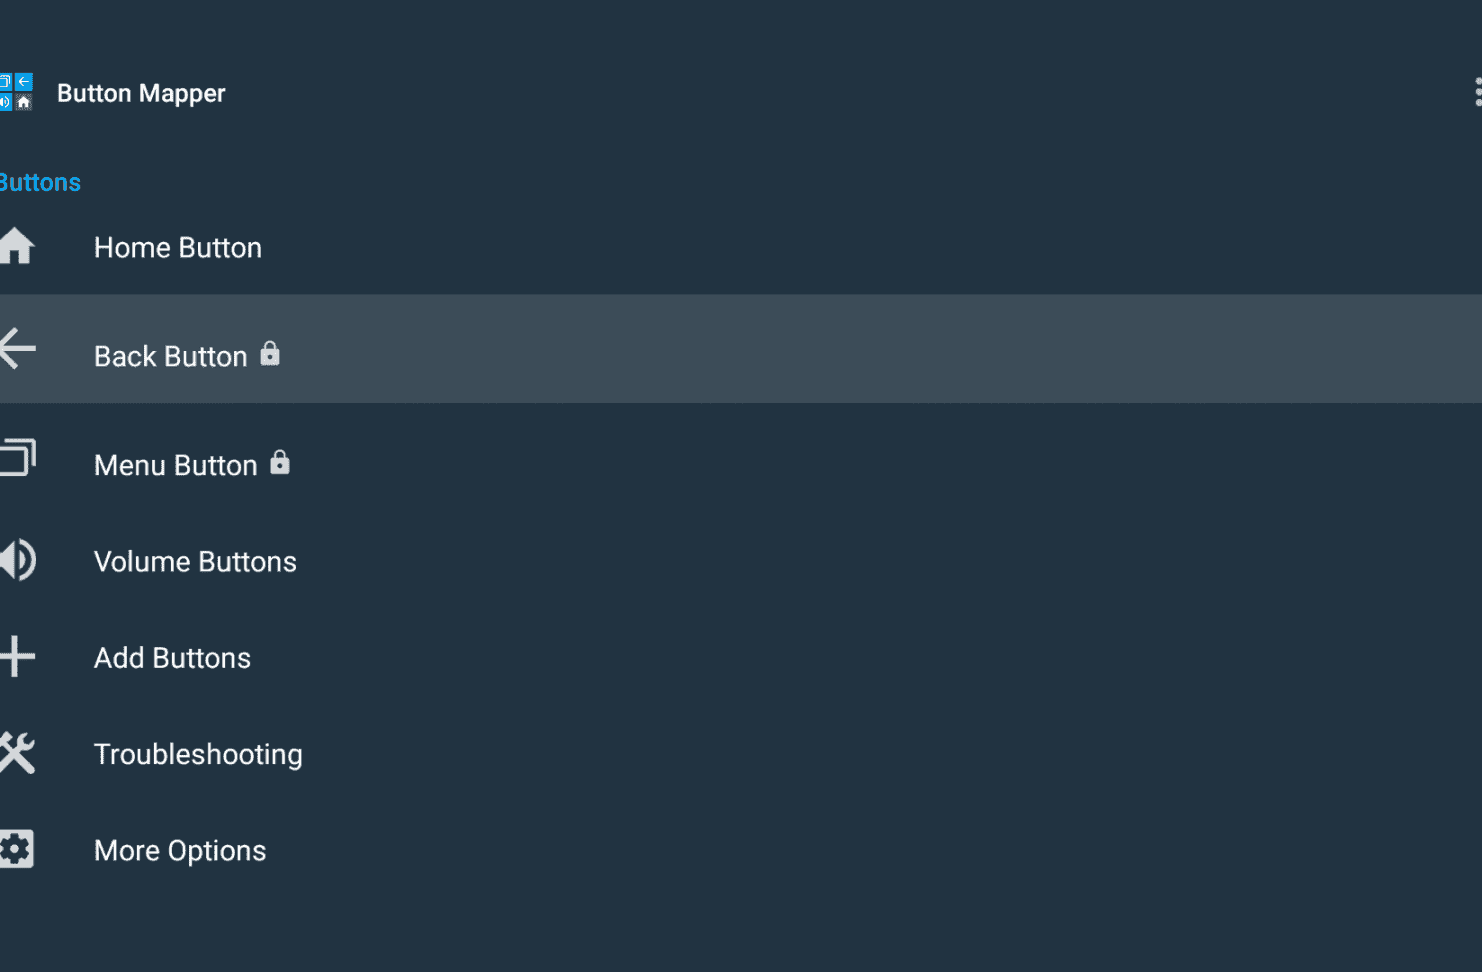Open the three-dot overflow menu
This screenshot has height=972, width=1482.
1478,92
